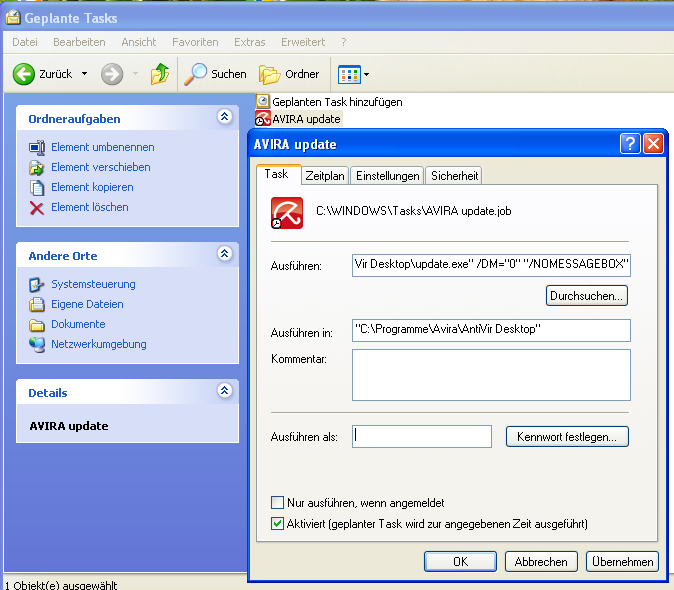Switch to the Sicherheit tab
This screenshot has width=674, height=590.
point(454,176)
